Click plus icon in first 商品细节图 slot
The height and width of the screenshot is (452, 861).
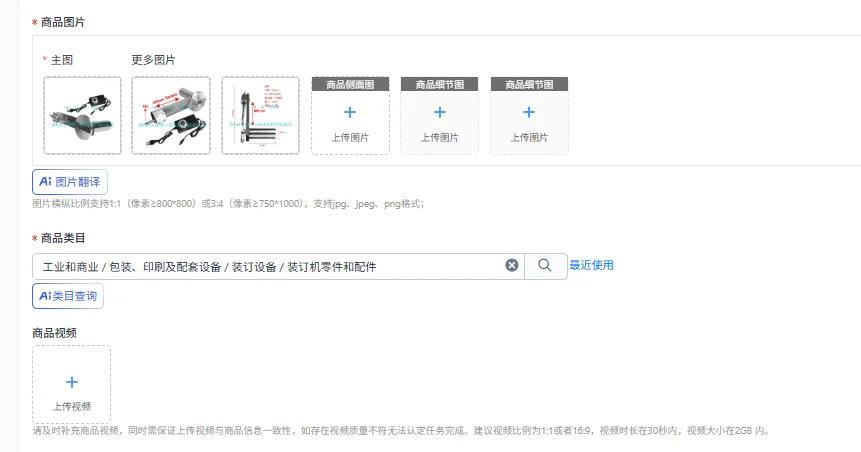(x=440, y=113)
